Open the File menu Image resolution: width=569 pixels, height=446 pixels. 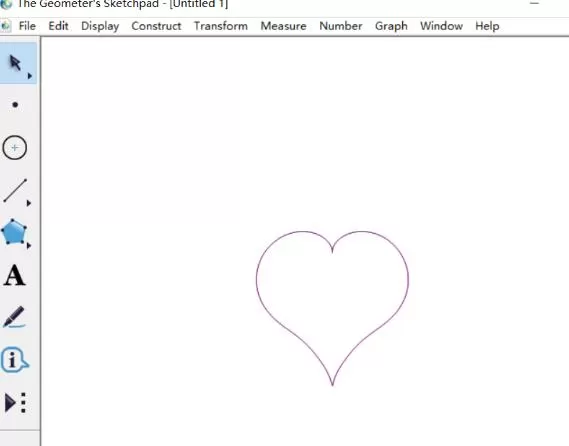[27, 26]
